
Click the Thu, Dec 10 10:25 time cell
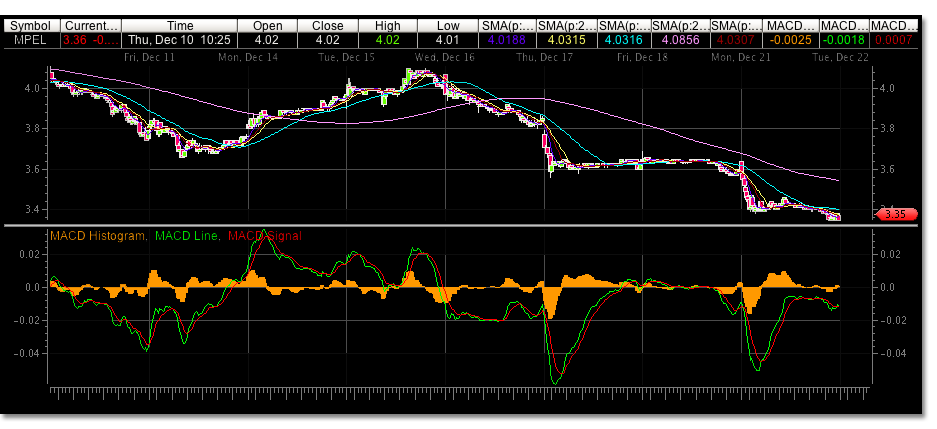(x=181, y=41)
